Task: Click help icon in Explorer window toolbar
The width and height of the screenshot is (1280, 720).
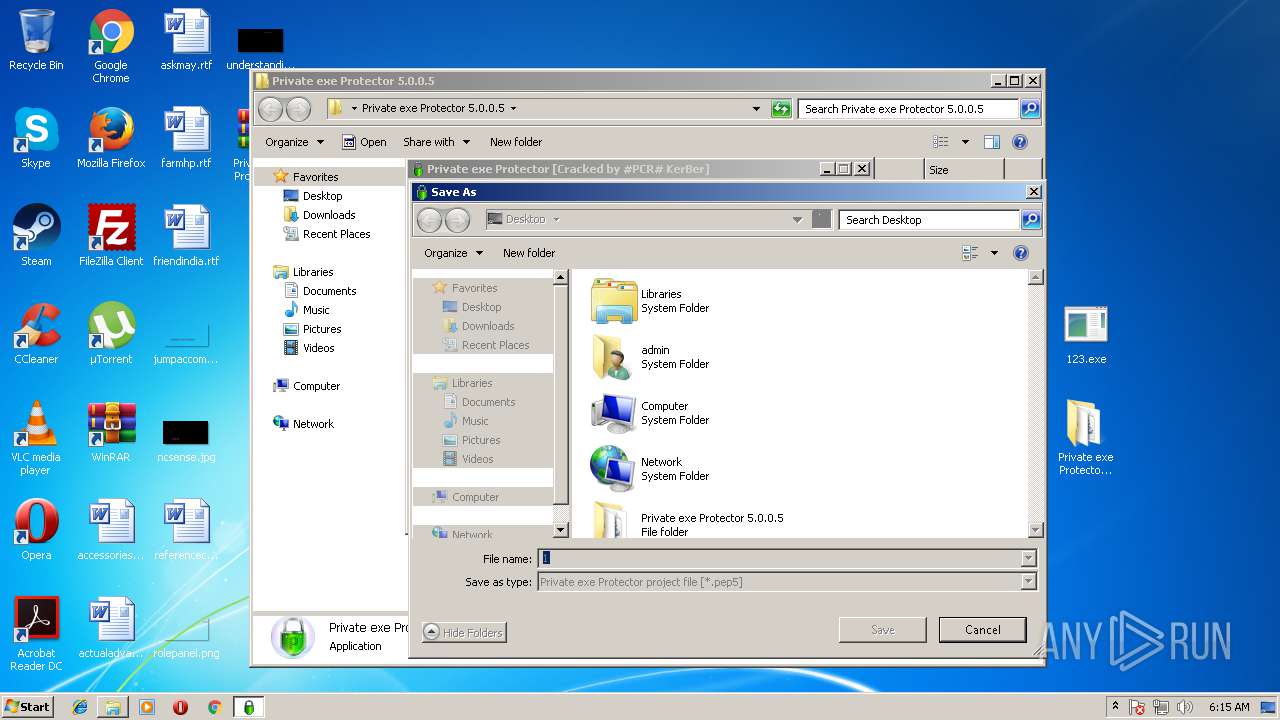Action: coord(1020,142)
